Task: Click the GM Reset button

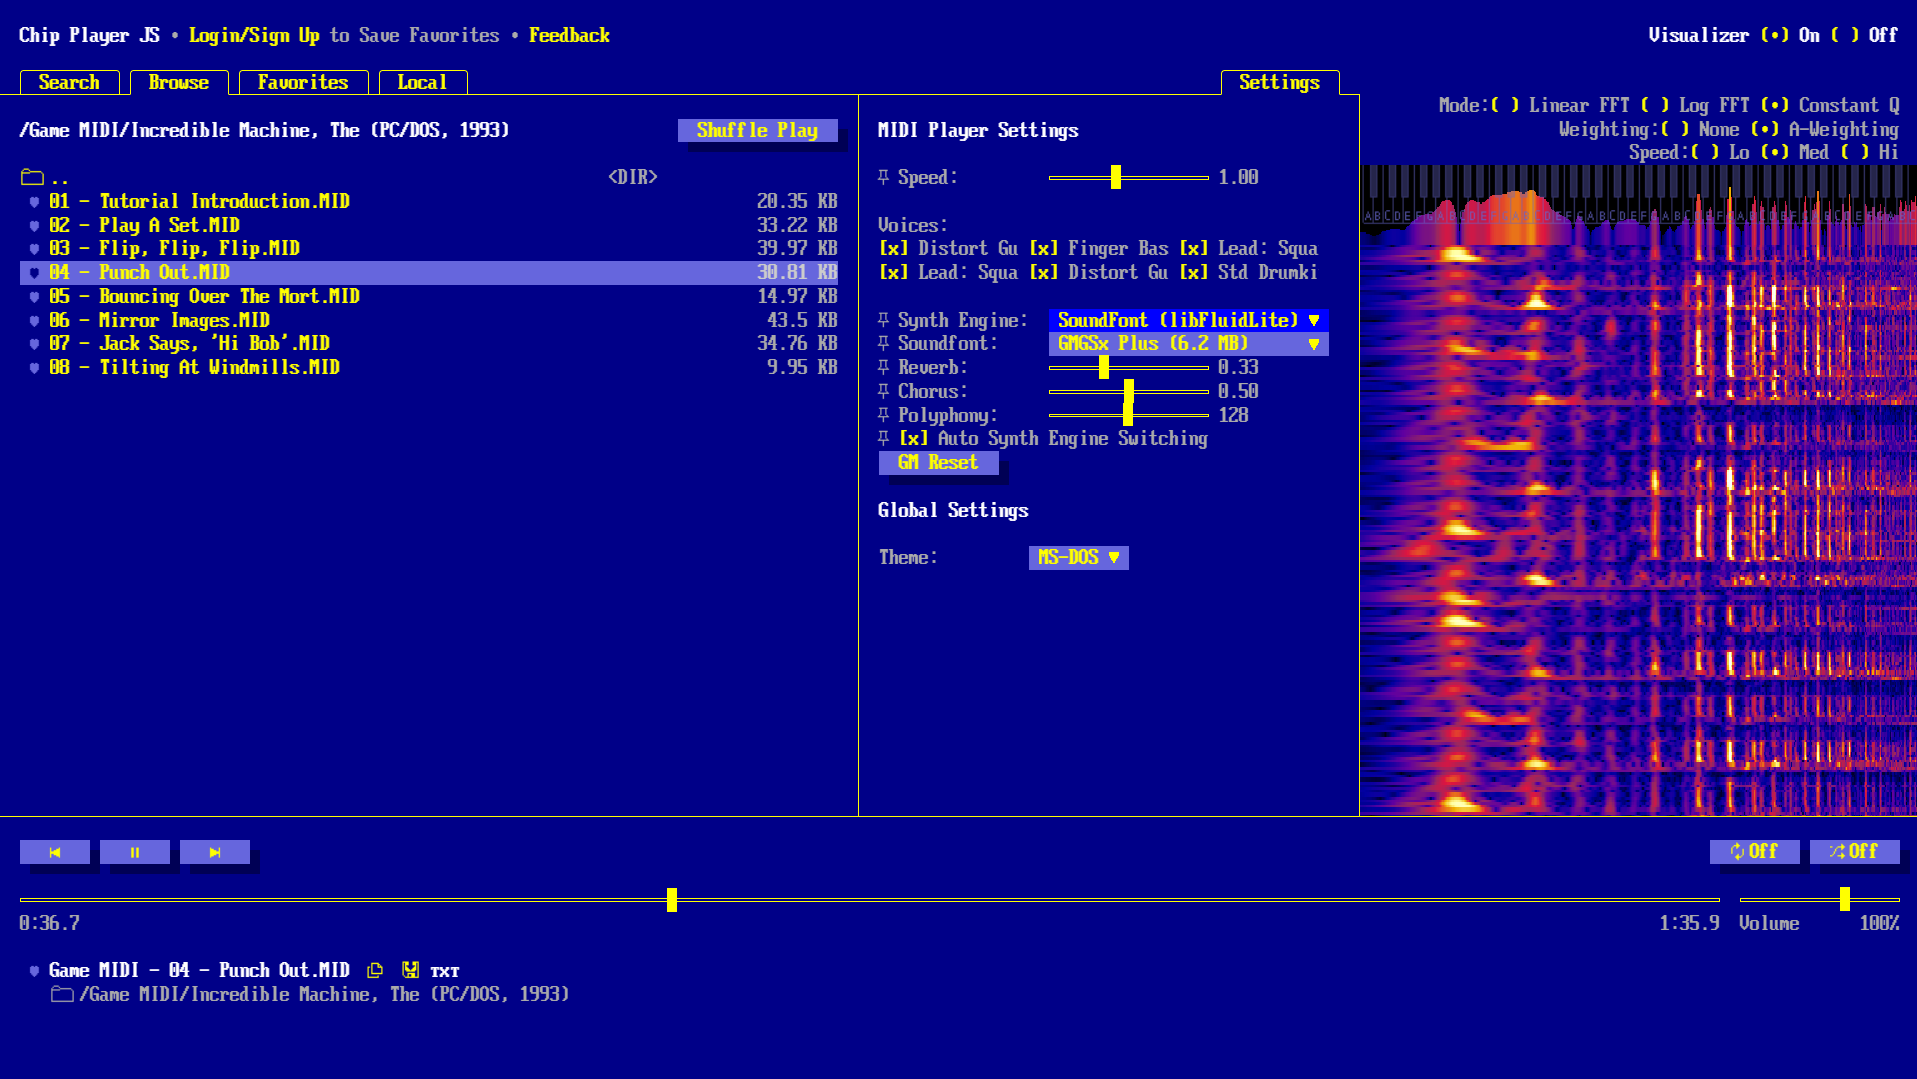Action: pyautogui.click(x=938, y=462)
